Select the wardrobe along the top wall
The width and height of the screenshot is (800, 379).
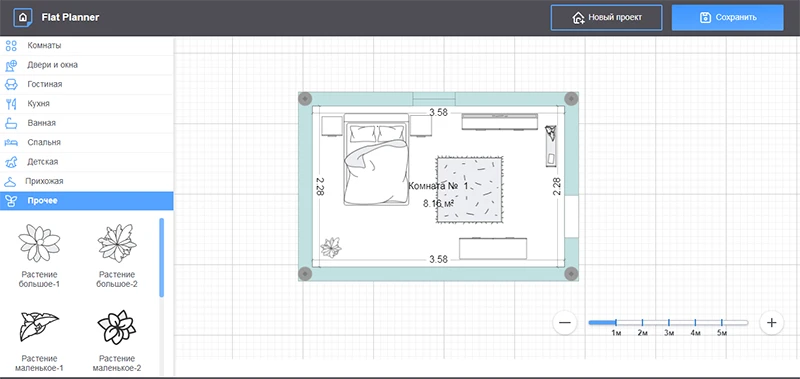[500, 122]
